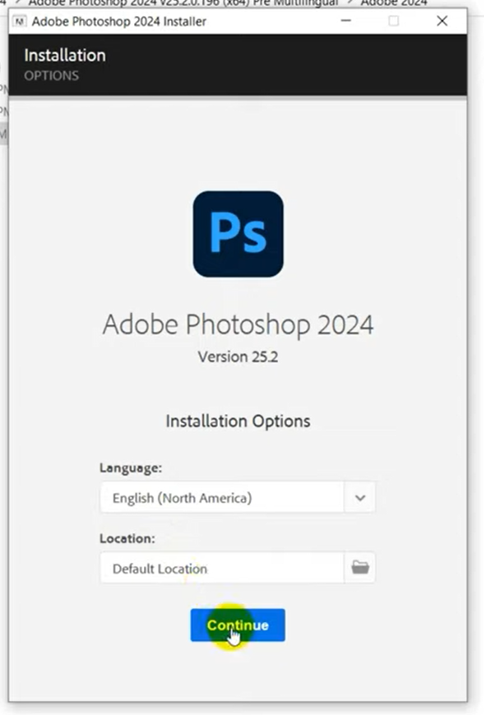
Task: Close the Photoshop 2024 Installer window
Action: (442, 21)
